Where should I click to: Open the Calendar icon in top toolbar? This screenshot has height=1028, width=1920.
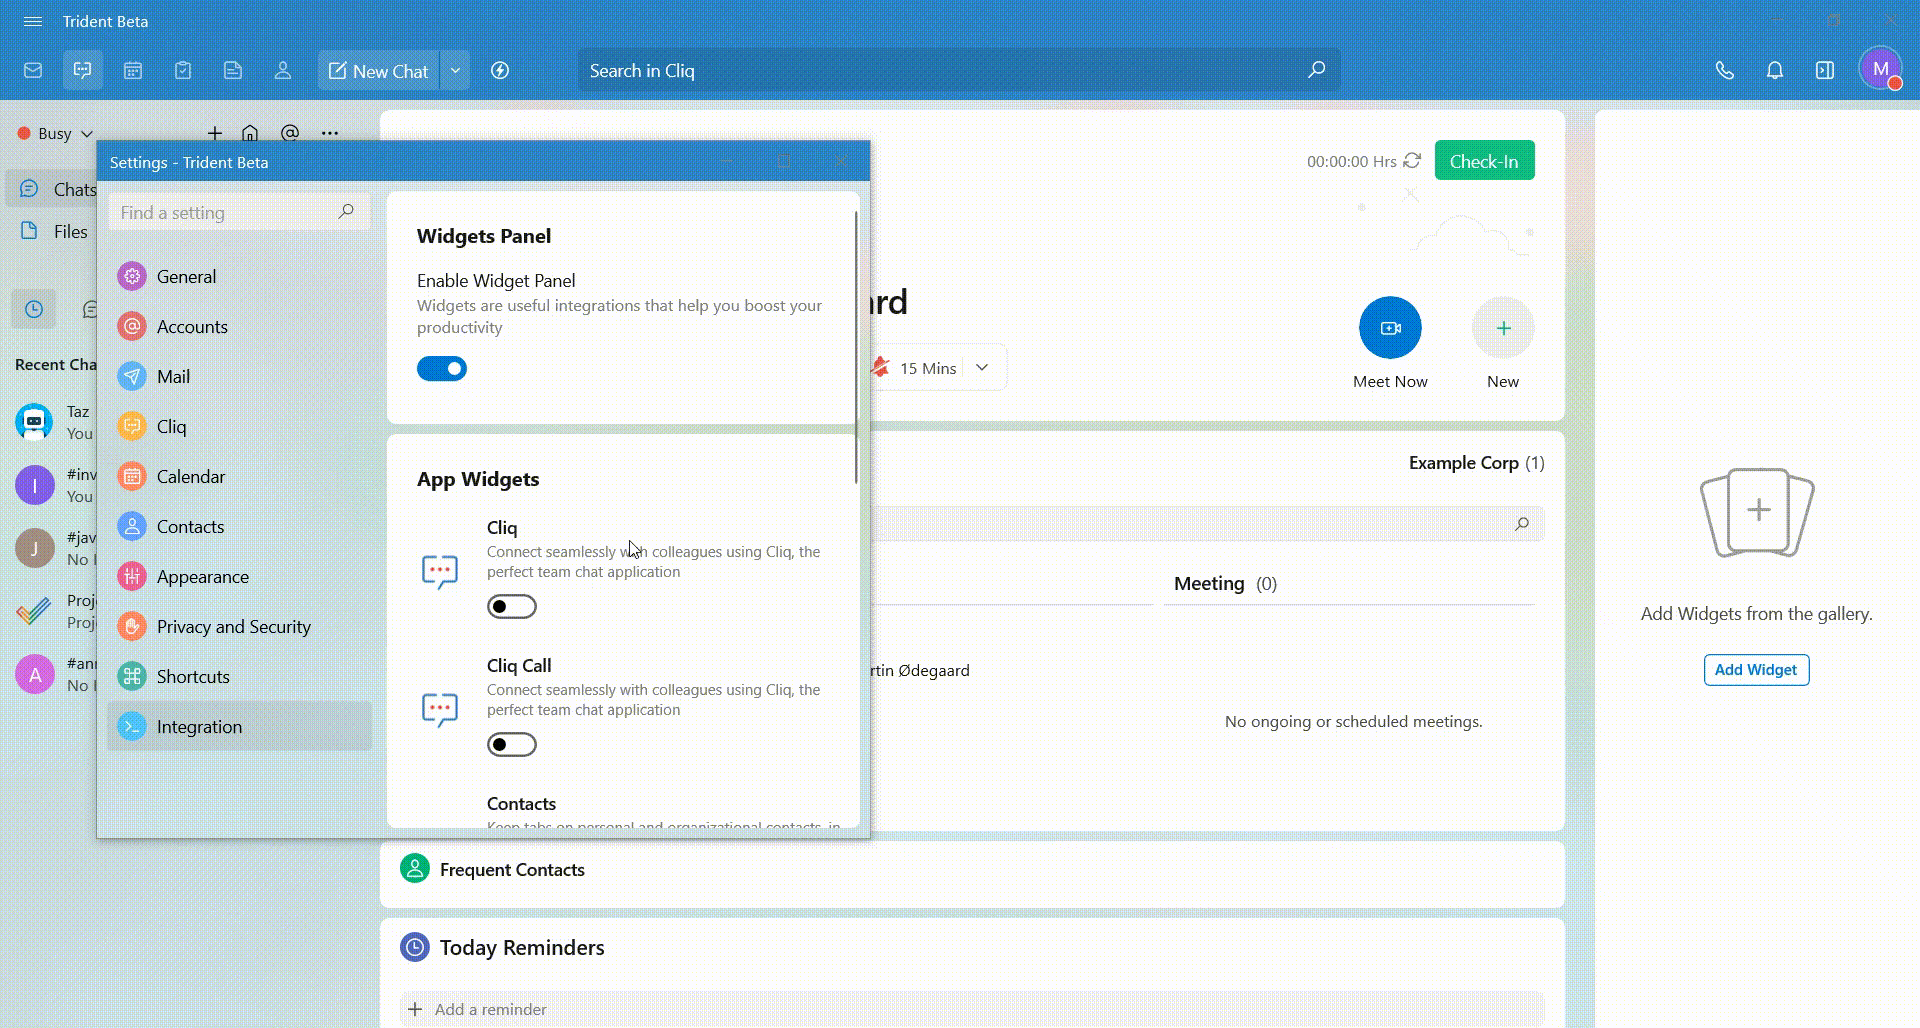[133, 71]
